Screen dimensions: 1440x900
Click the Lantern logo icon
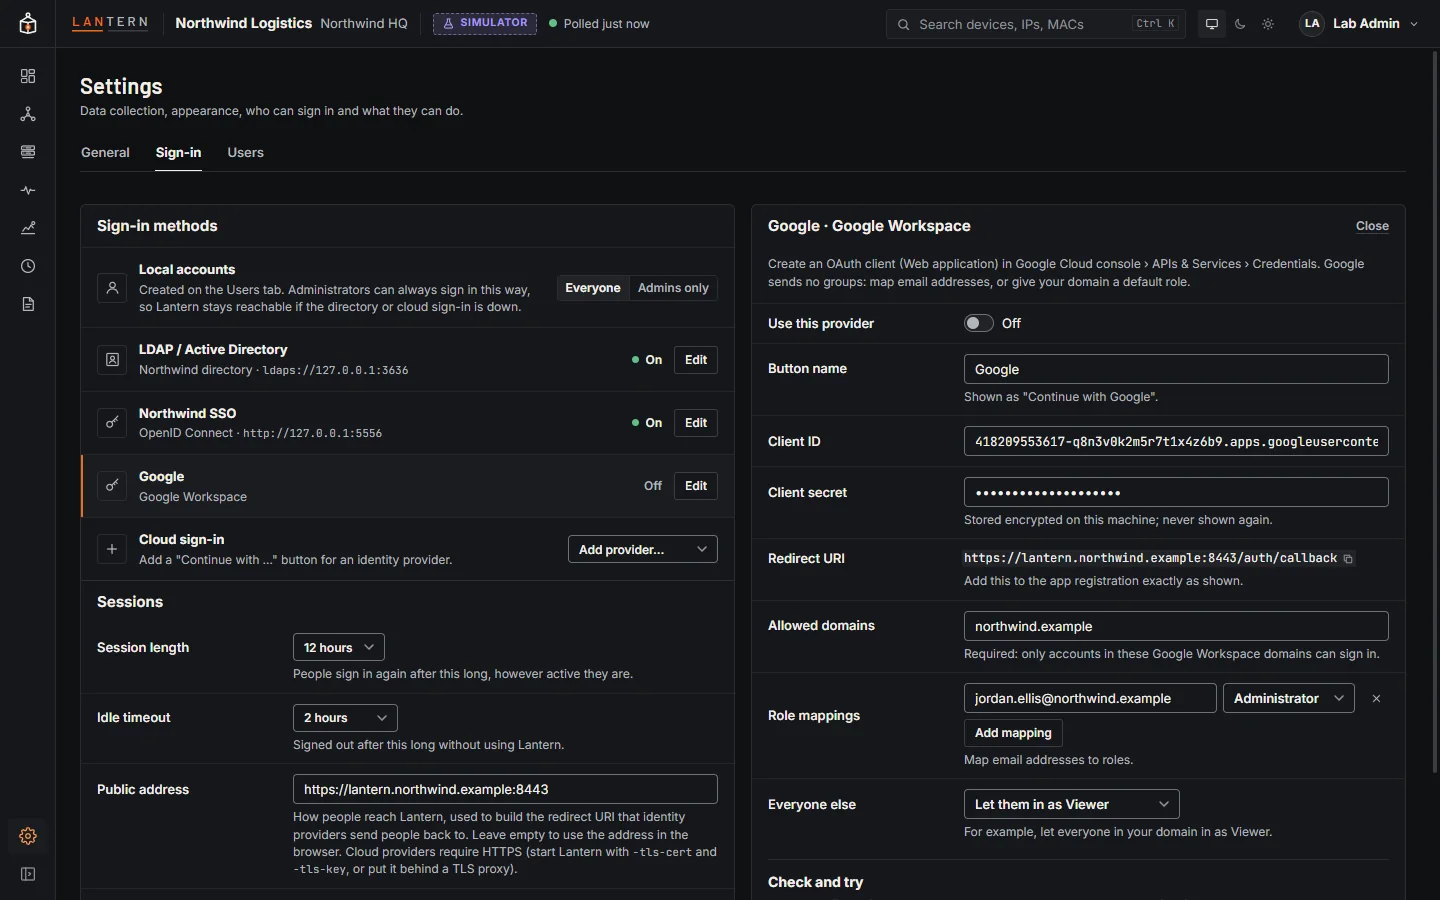[x=28, y=24]
